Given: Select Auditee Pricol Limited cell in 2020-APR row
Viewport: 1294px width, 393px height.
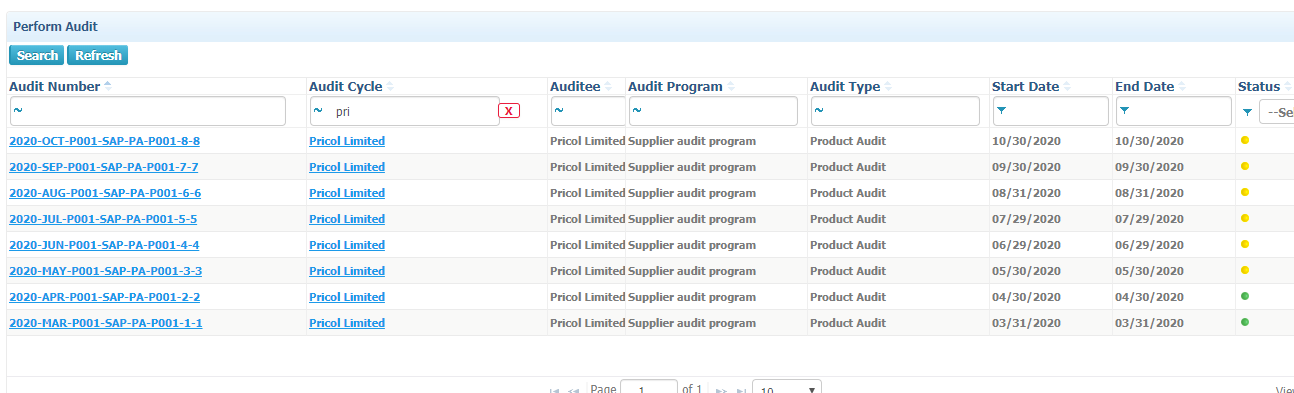Looking at the screenshot, I should pyautogui.click(x=588, y=297).
